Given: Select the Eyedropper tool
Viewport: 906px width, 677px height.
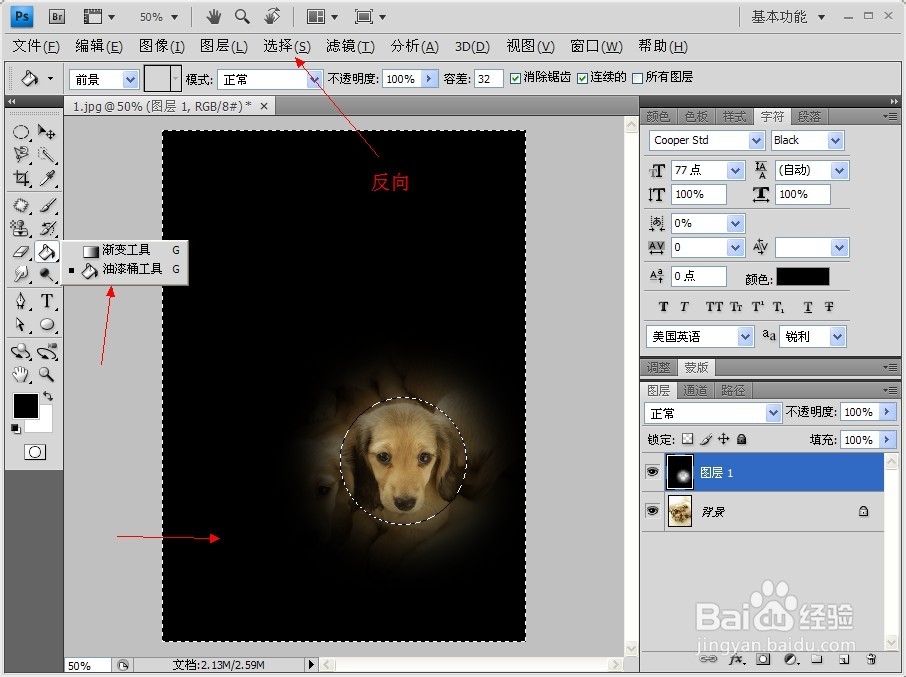Looking at the screenshot, I should coord(47,177).
